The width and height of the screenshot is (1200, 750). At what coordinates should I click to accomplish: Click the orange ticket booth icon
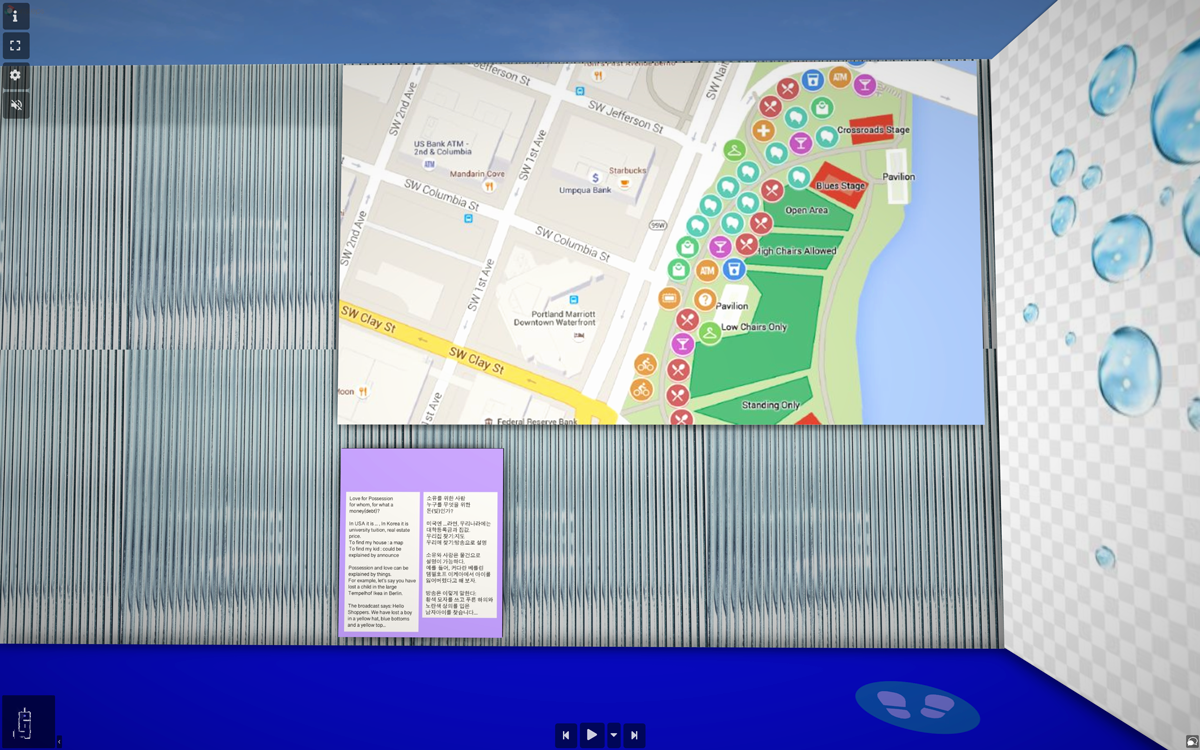pyautogui.click(x=669, y=298)
